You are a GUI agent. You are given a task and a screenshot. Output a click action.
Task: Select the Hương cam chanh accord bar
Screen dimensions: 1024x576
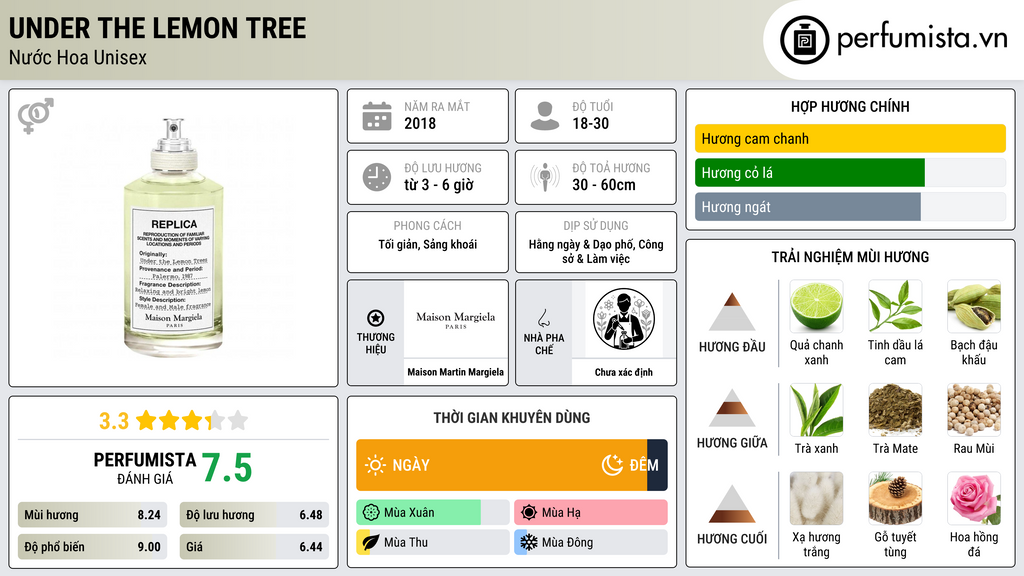tap(850, 138)
